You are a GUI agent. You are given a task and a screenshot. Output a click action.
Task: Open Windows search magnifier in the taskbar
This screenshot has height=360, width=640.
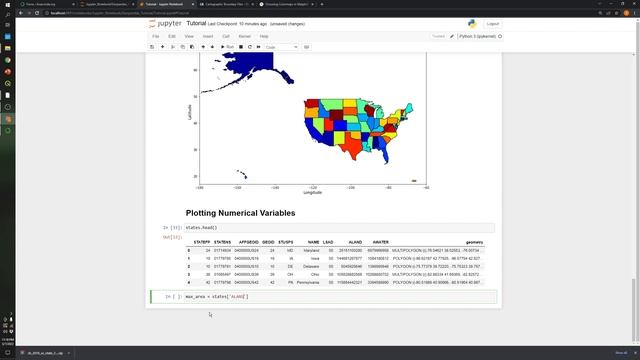tap(7, 15)
